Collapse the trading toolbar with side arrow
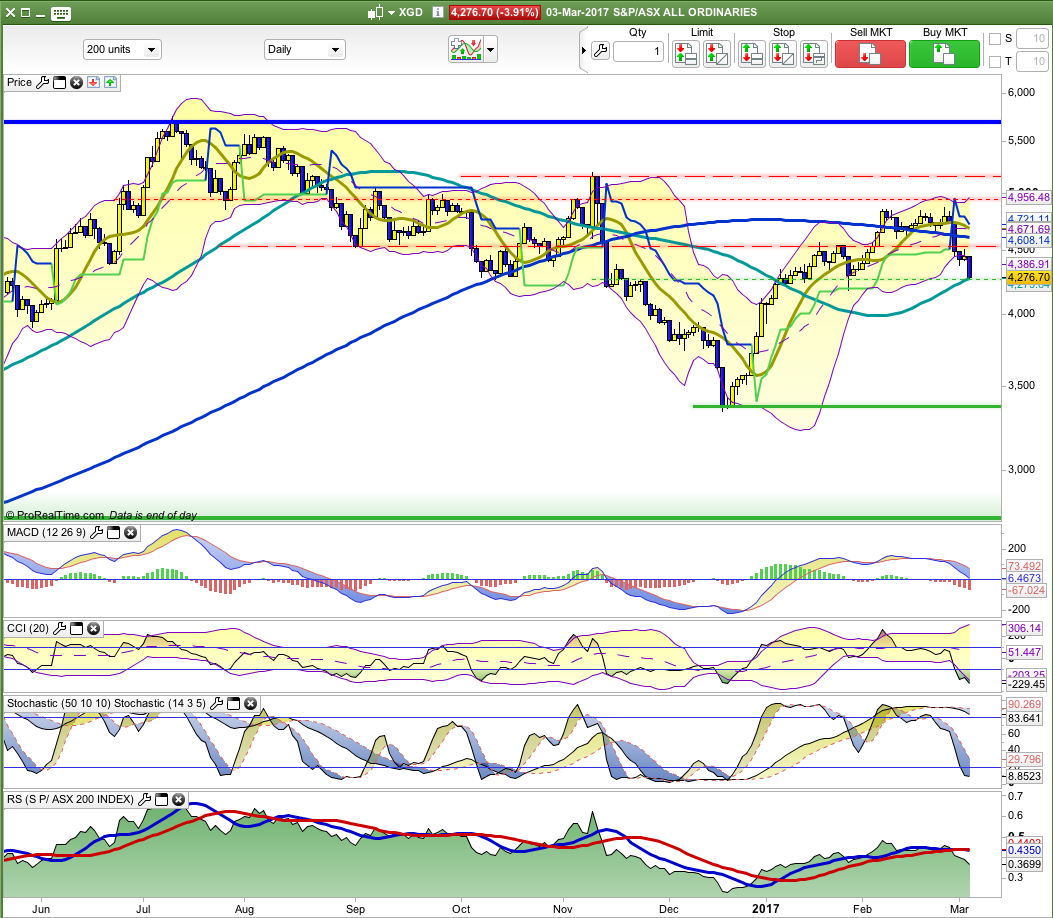This screenshot has width=1053, height=918. click(x=584, y=51)
